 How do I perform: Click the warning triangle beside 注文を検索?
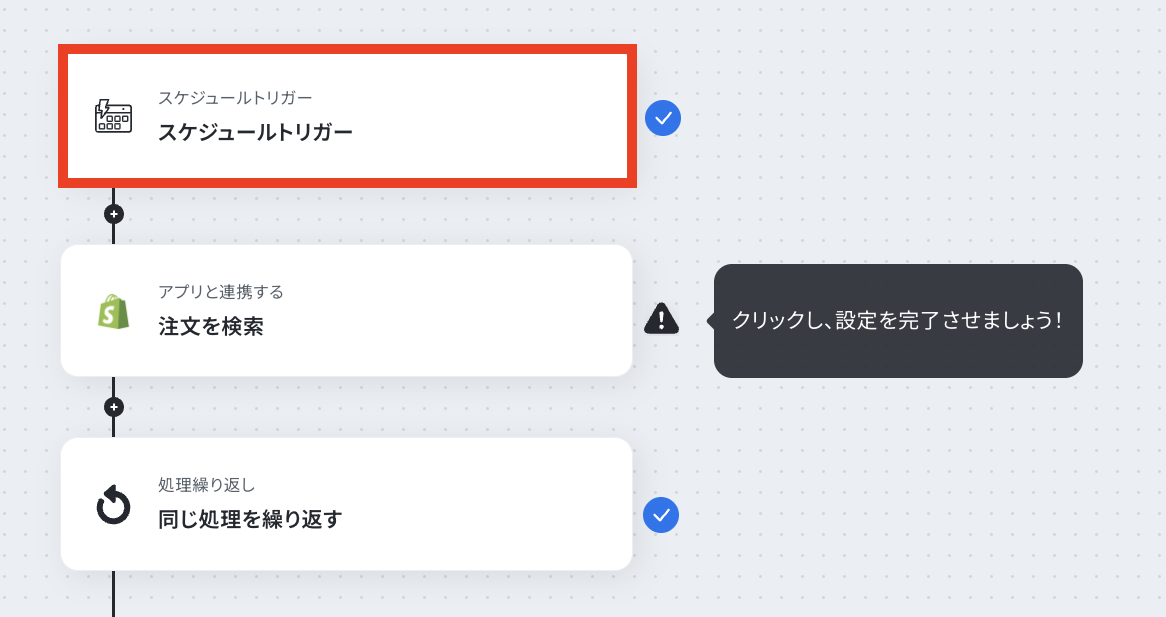point(661,318)
